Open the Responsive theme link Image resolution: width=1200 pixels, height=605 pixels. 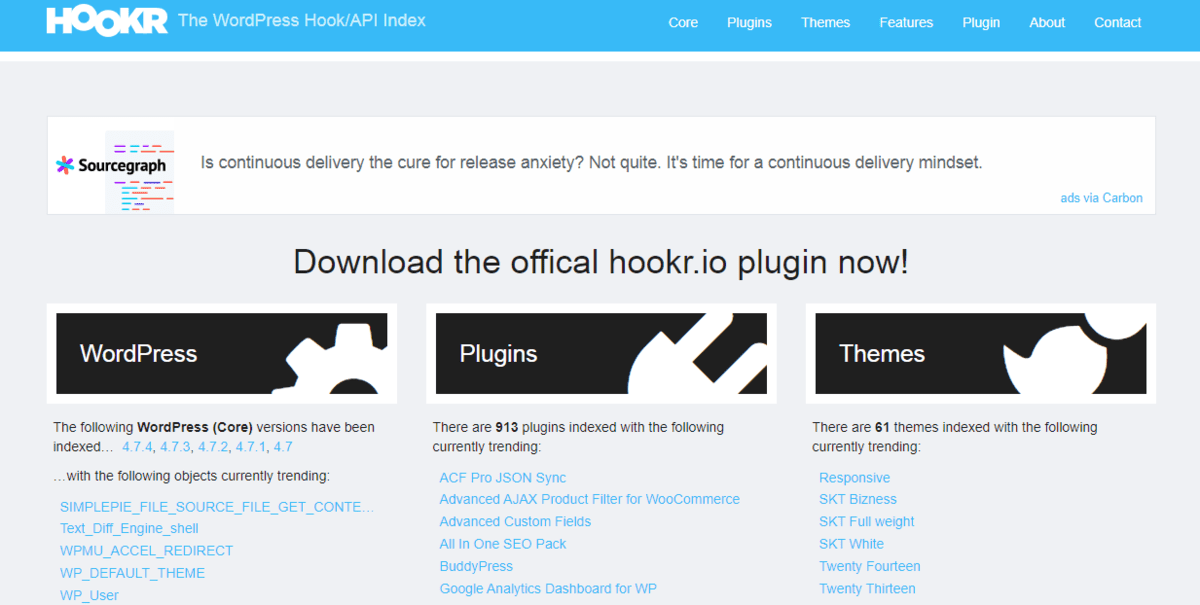tap(854, 478)
